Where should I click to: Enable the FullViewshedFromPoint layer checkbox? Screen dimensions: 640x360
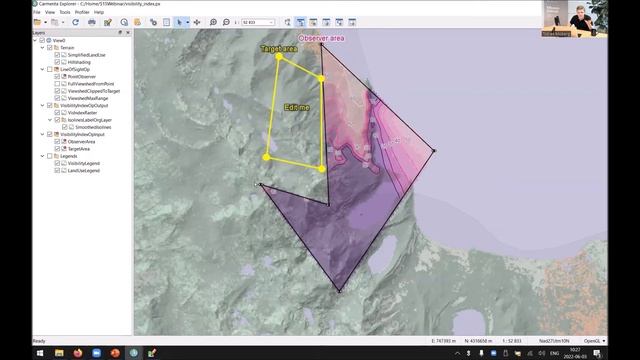tap(57, 84)
